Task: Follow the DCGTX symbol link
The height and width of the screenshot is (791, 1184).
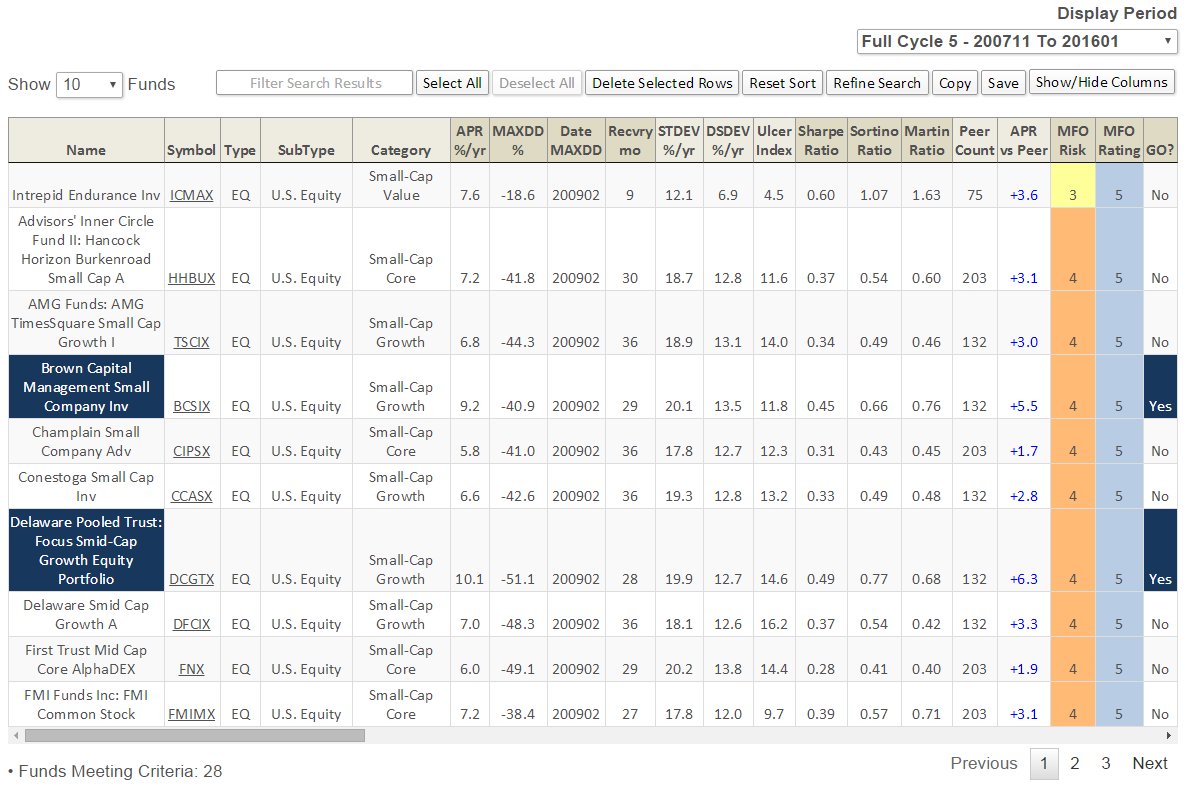Action: pos(191,579)
